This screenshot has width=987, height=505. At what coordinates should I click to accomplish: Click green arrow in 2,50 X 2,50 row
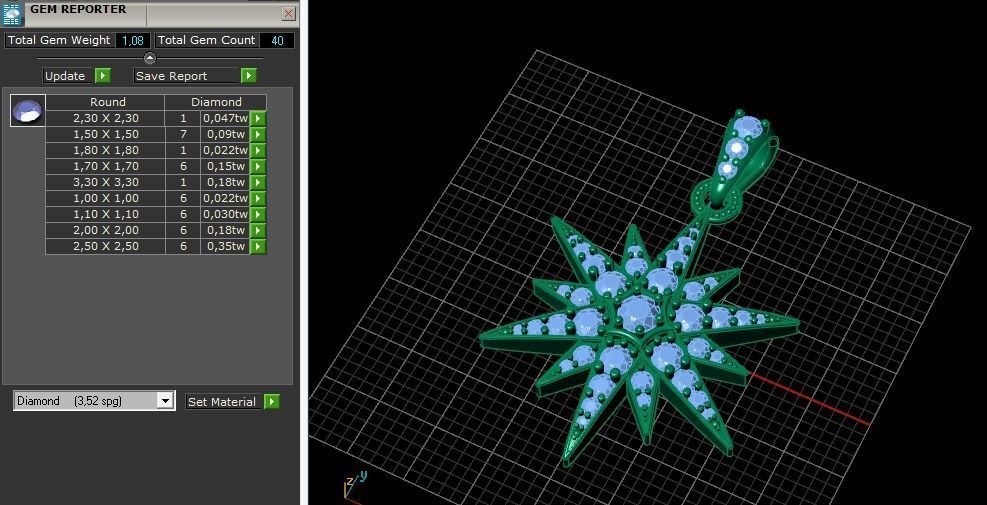pos(258,246)
